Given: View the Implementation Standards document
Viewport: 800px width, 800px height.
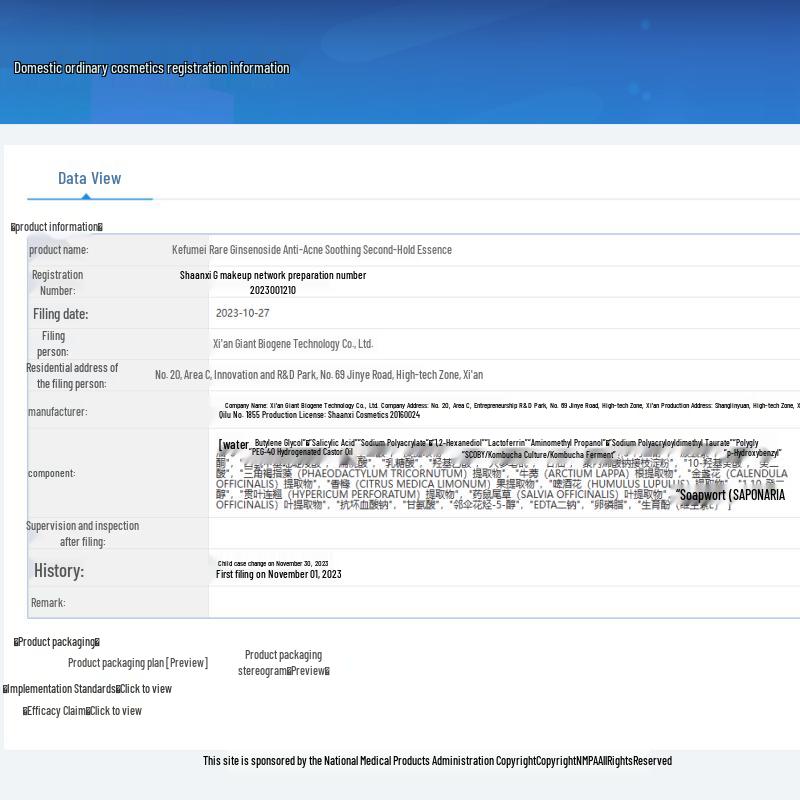Looking at the screenshot, I should coord(144,689).
